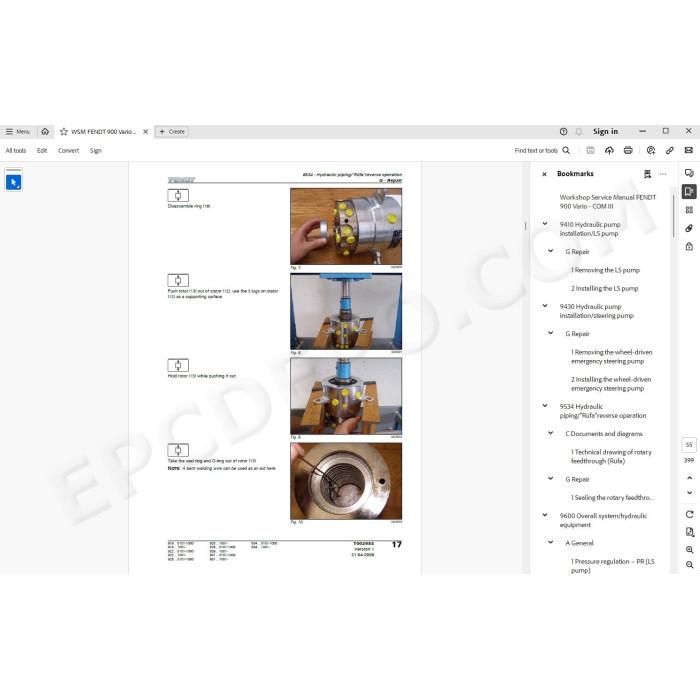Open the Sign menu
The height and width of the screenshot is (700, 700).
[96, 150]
